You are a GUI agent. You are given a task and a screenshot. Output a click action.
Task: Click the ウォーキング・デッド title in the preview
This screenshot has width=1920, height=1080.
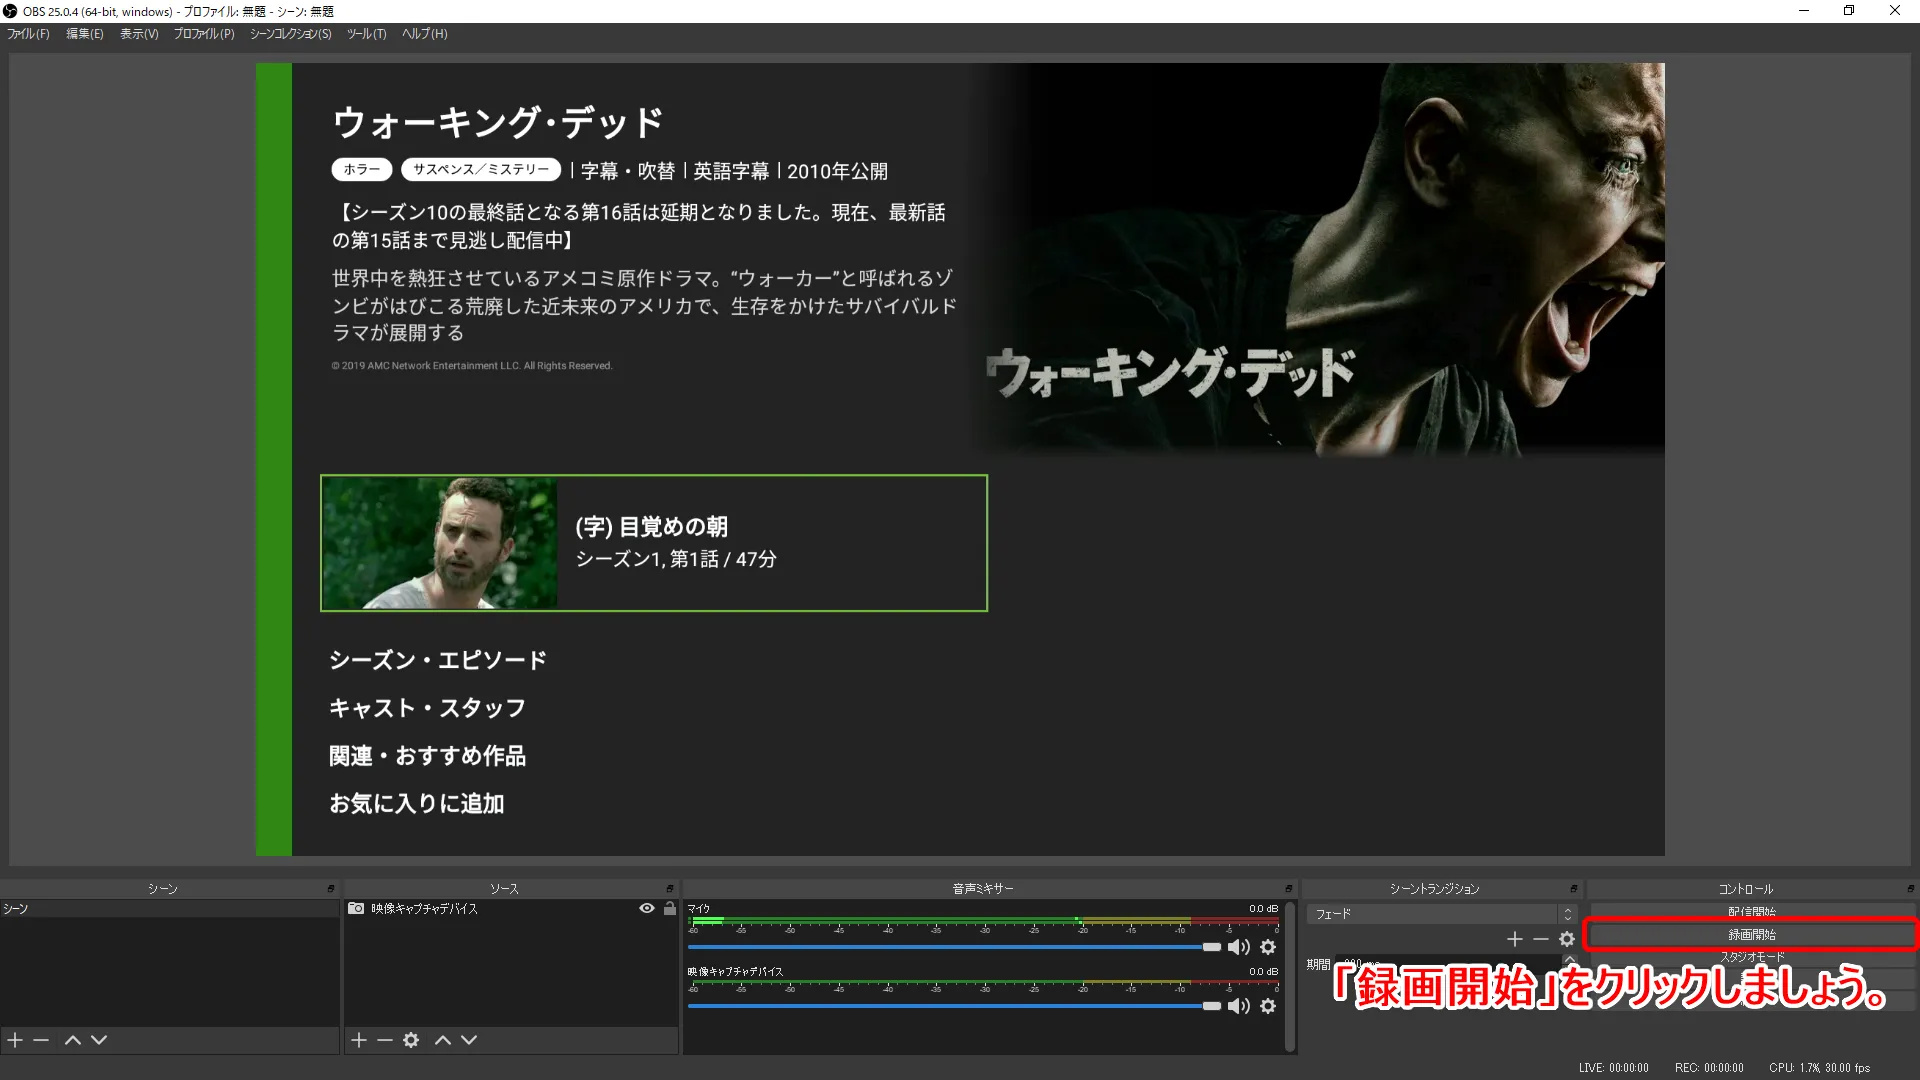pyautogui.click(x=498, y=123)
